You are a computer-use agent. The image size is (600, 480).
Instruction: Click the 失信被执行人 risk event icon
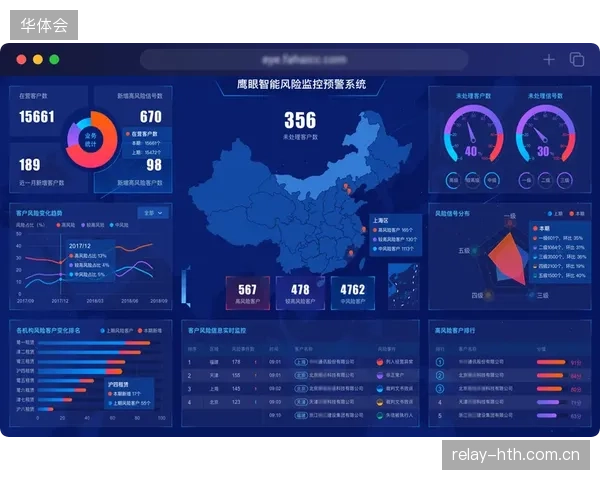(380, 415)
